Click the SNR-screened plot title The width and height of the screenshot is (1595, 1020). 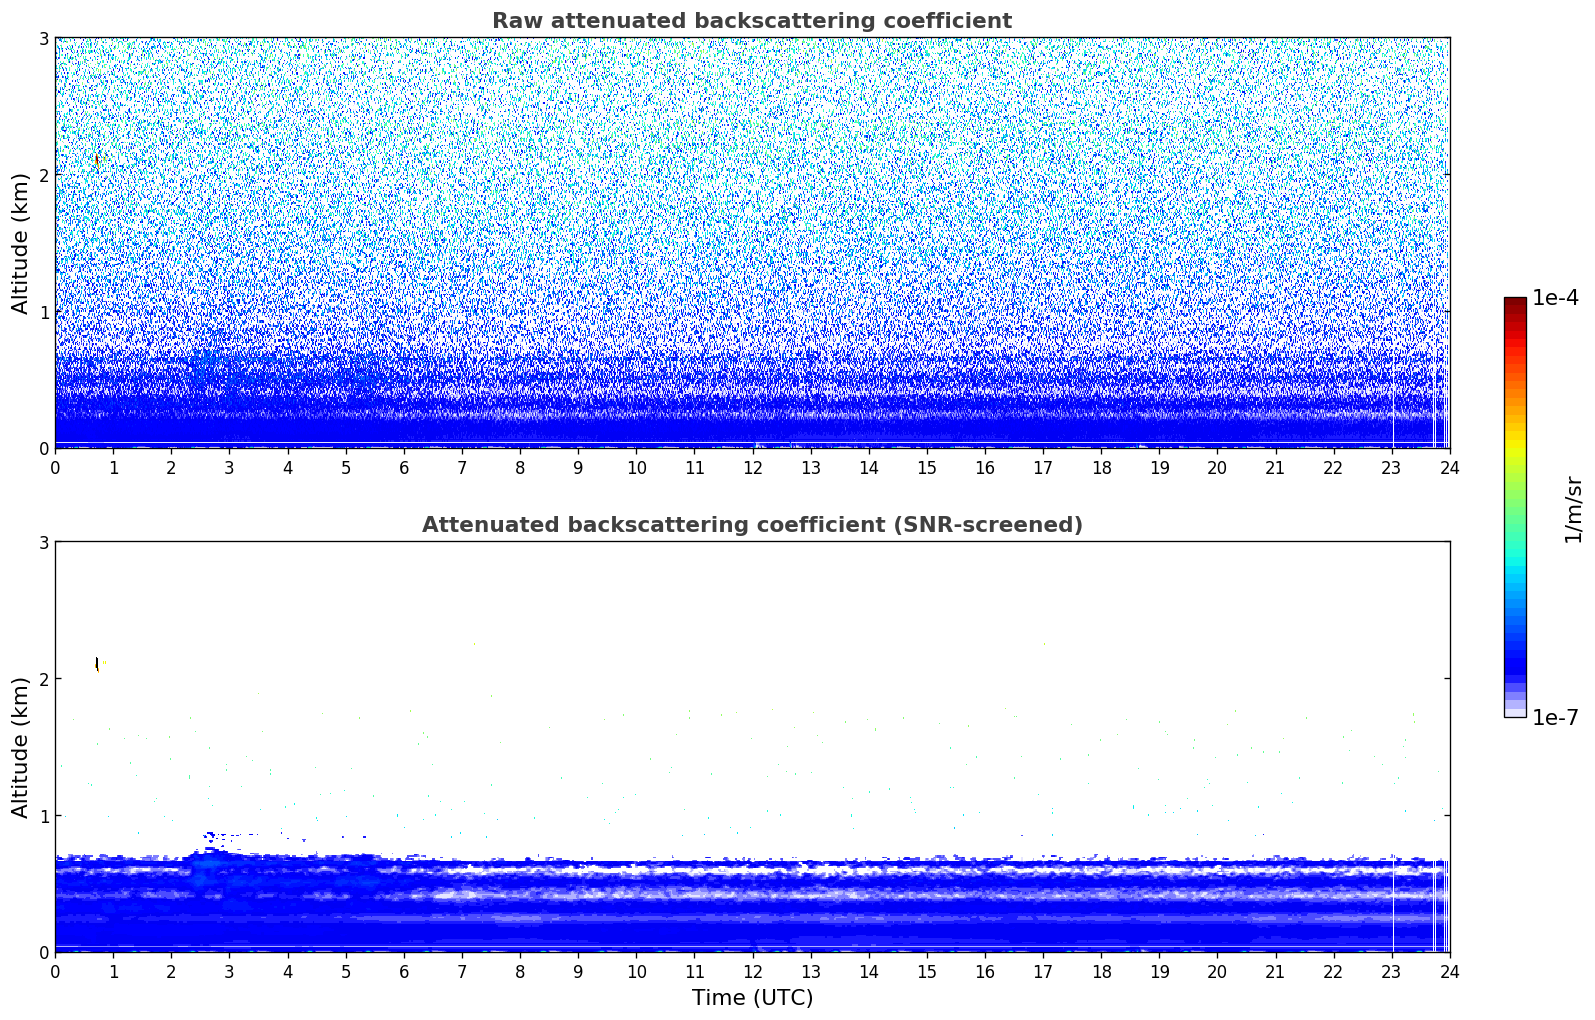pos(751,525)
